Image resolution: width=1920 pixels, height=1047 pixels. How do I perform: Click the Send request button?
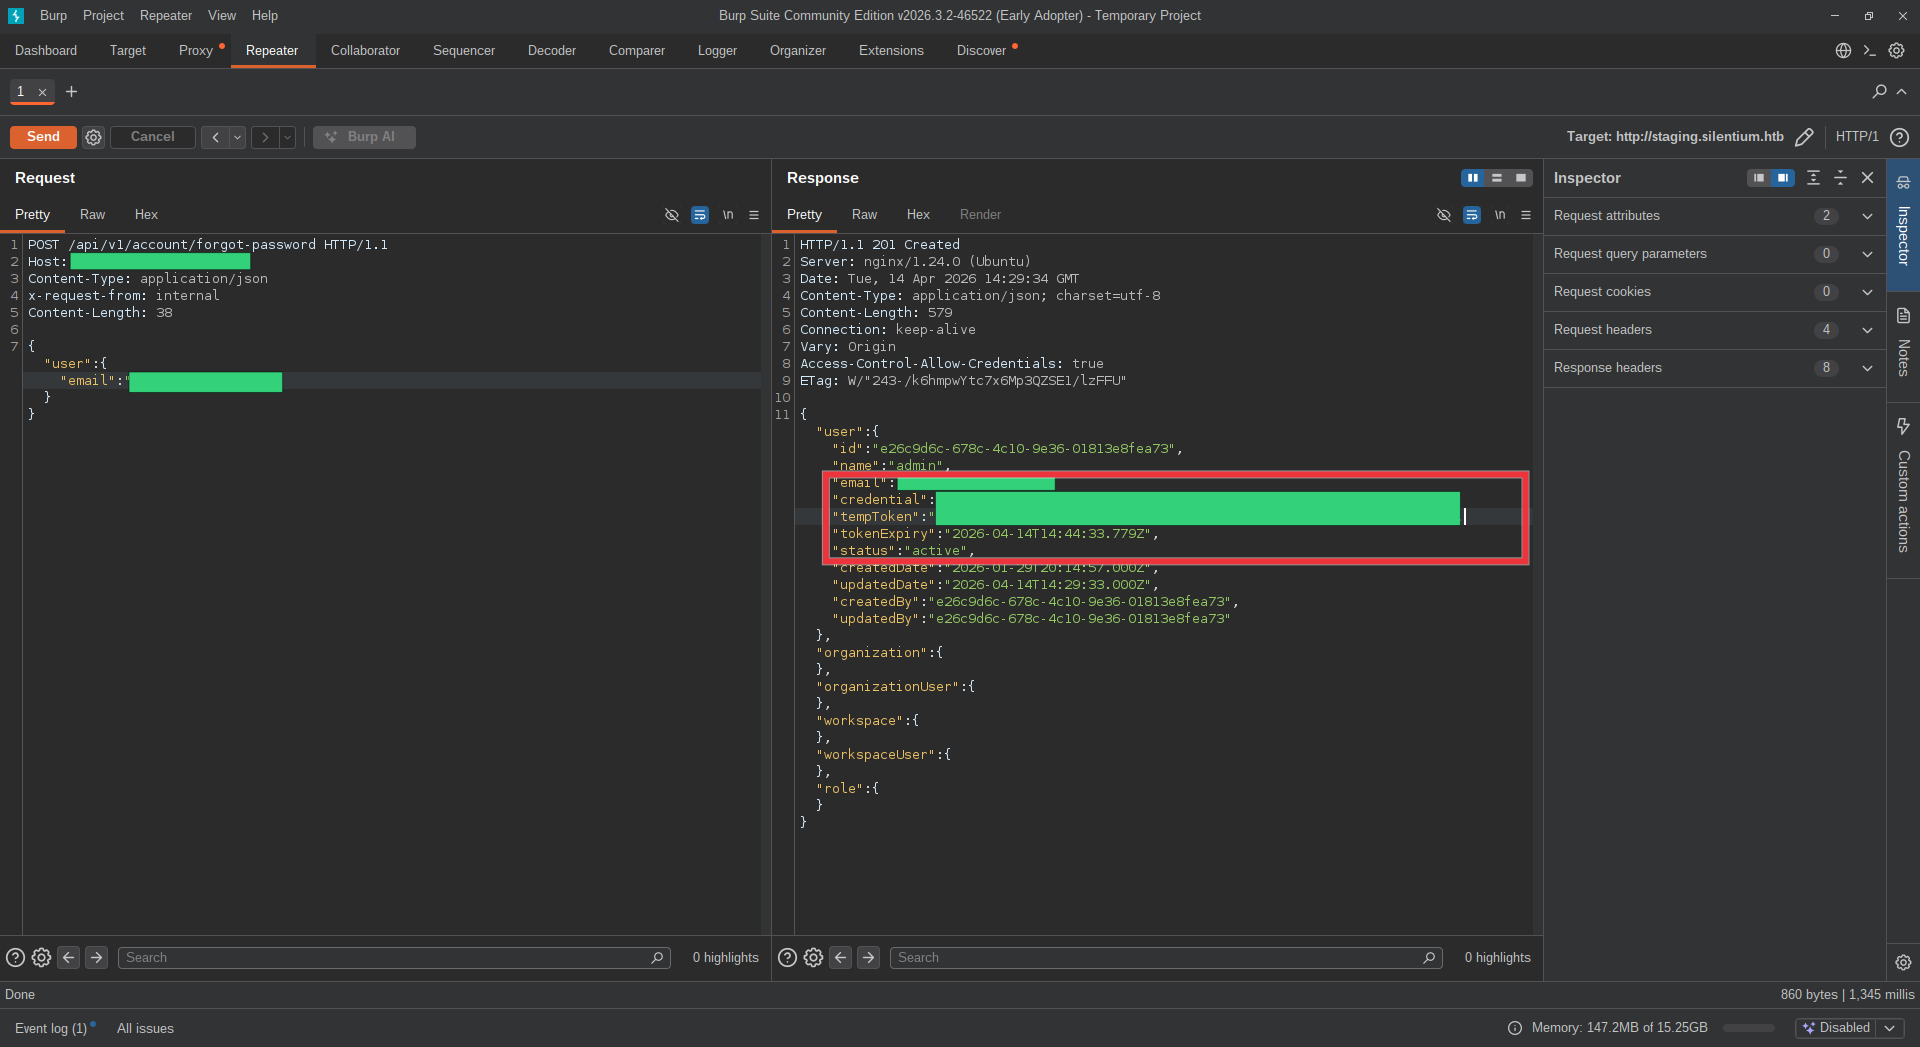43,137
